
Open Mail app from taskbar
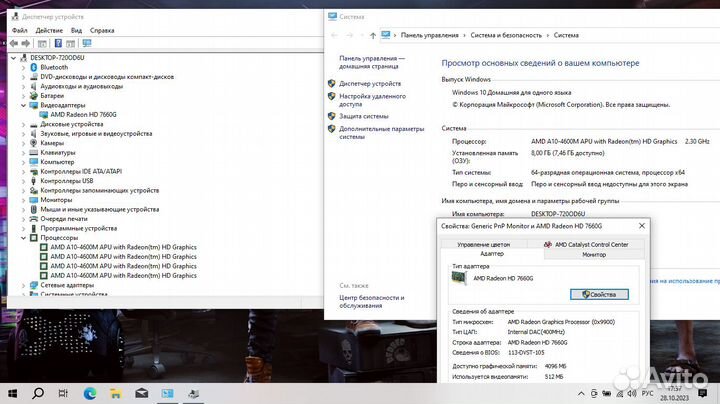coord(141,393)
